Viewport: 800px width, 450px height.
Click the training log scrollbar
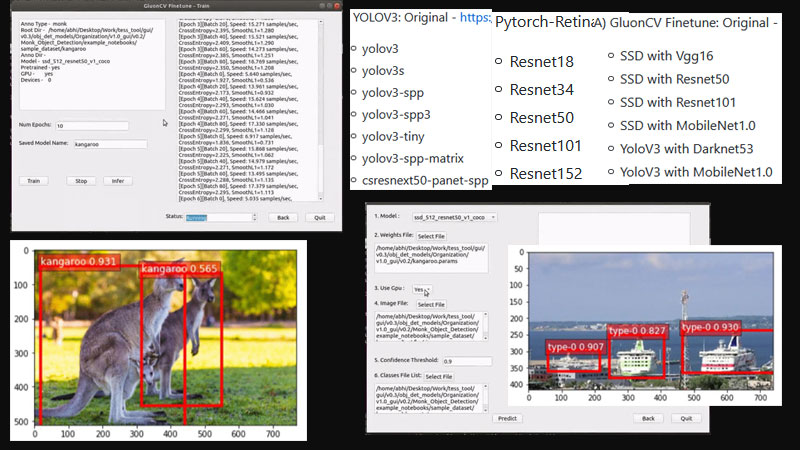pos(320,100)
